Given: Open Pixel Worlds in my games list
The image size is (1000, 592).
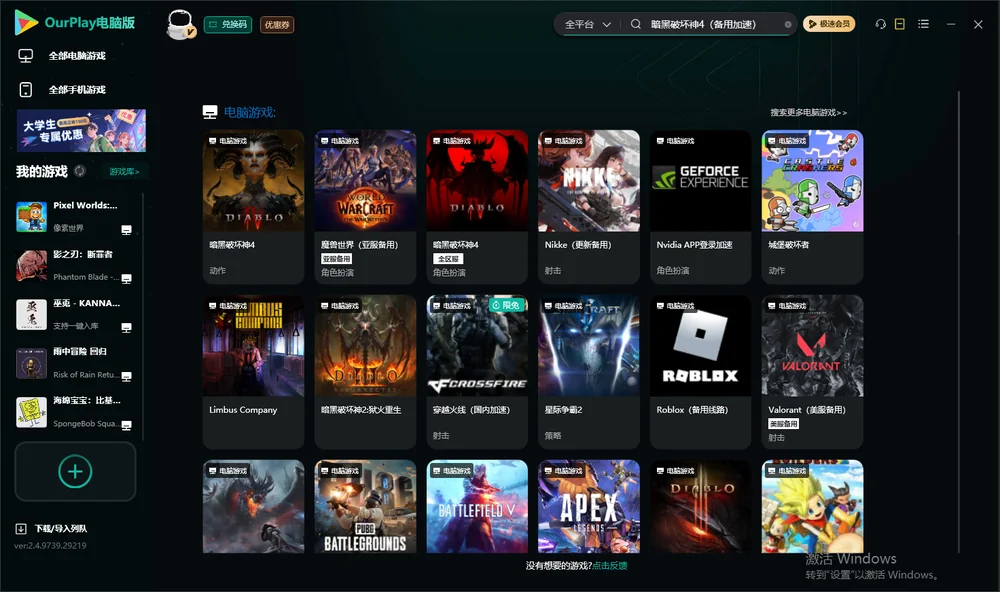Looking at the screenshot, I should click(73, 216).
